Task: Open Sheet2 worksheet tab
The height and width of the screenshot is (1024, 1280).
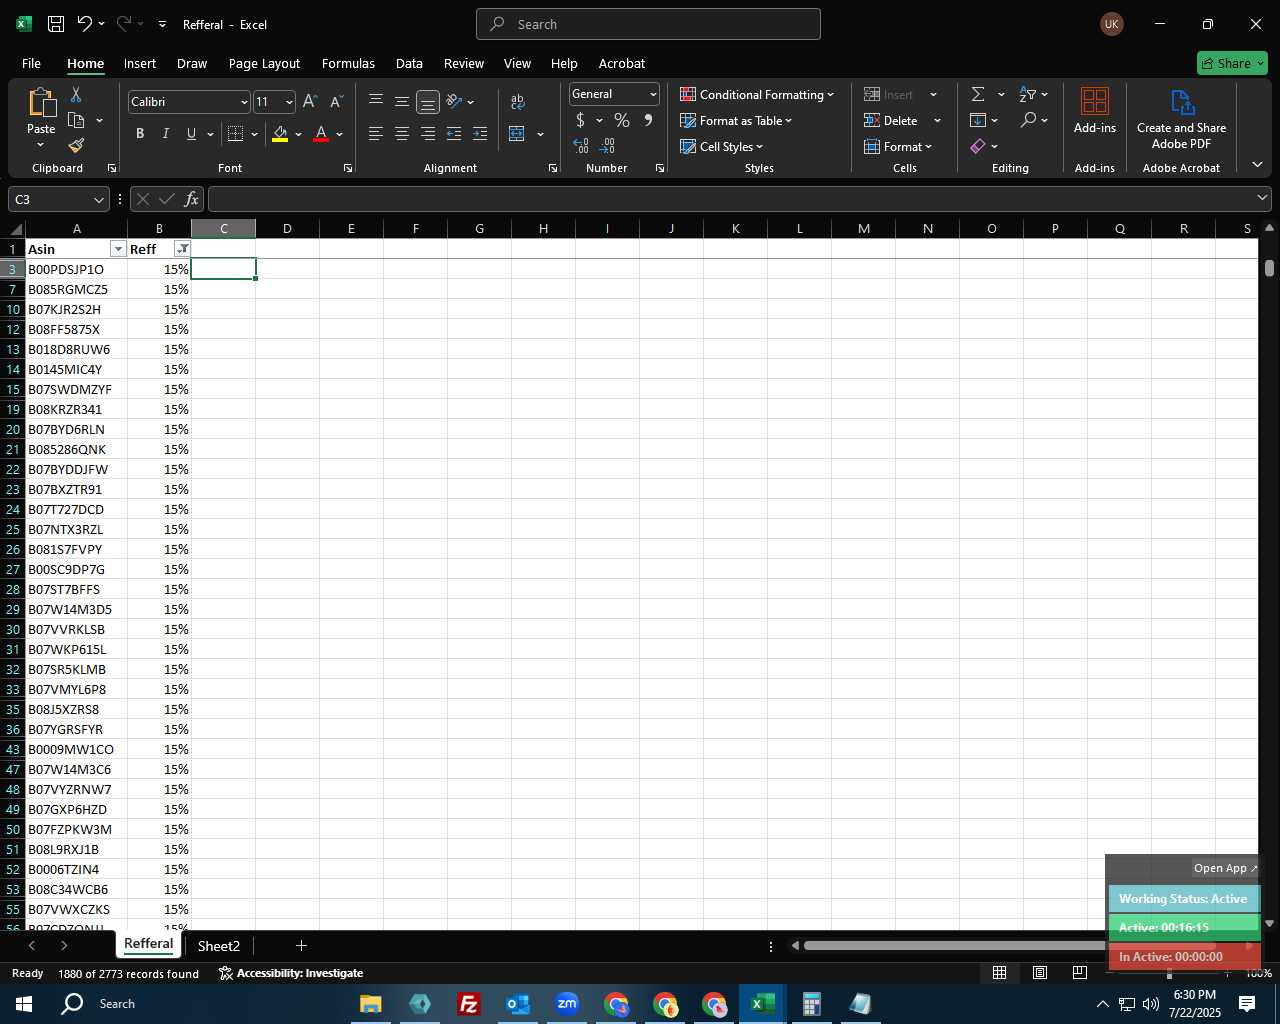Action: coord(219,945)
